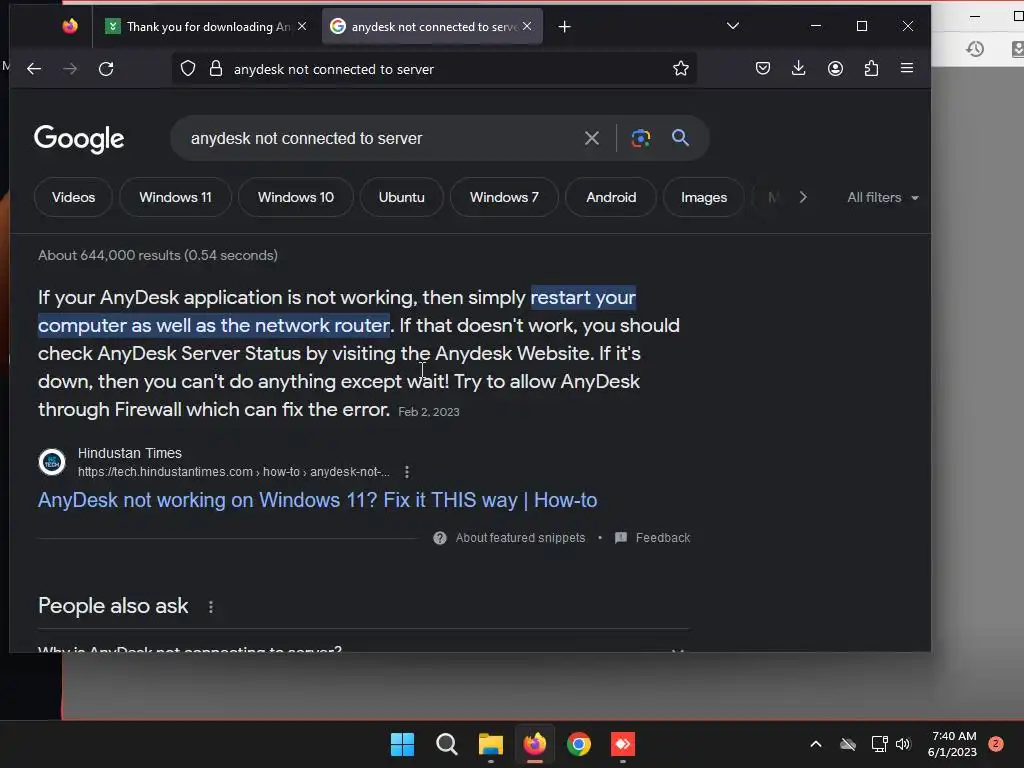The height and width of the screenshot is (768, 1024).
Task: Open About featured snippets link
Action: pyautogui.click(x=520, y=537)
